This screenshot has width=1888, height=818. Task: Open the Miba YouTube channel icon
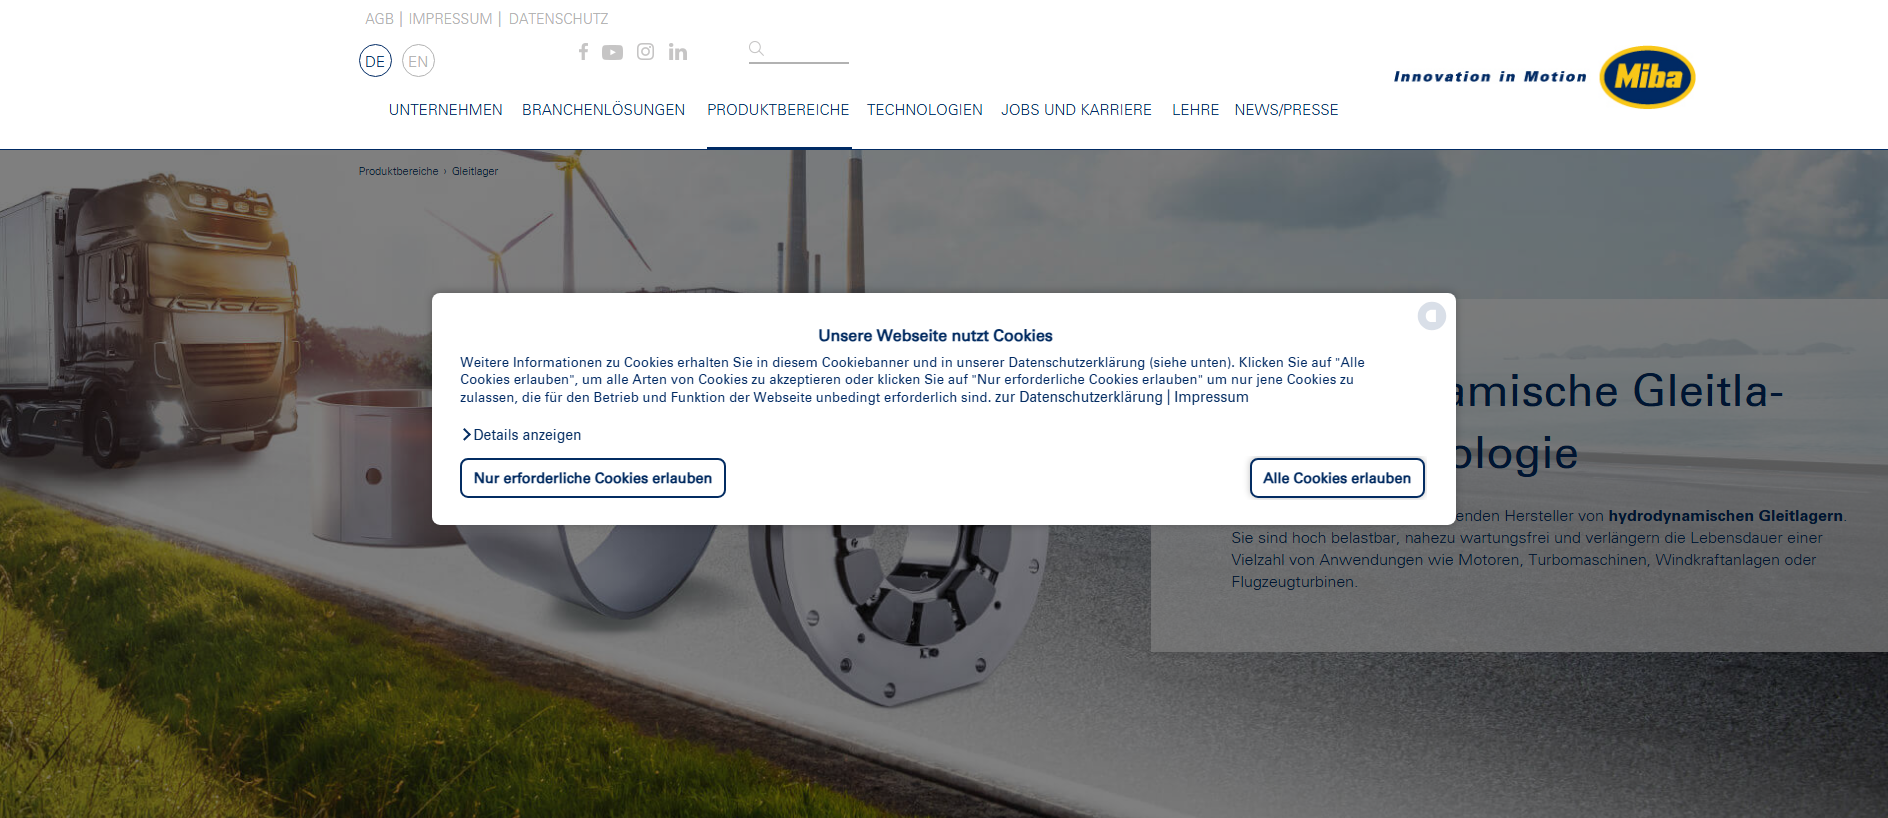click(x=612, y=53)
